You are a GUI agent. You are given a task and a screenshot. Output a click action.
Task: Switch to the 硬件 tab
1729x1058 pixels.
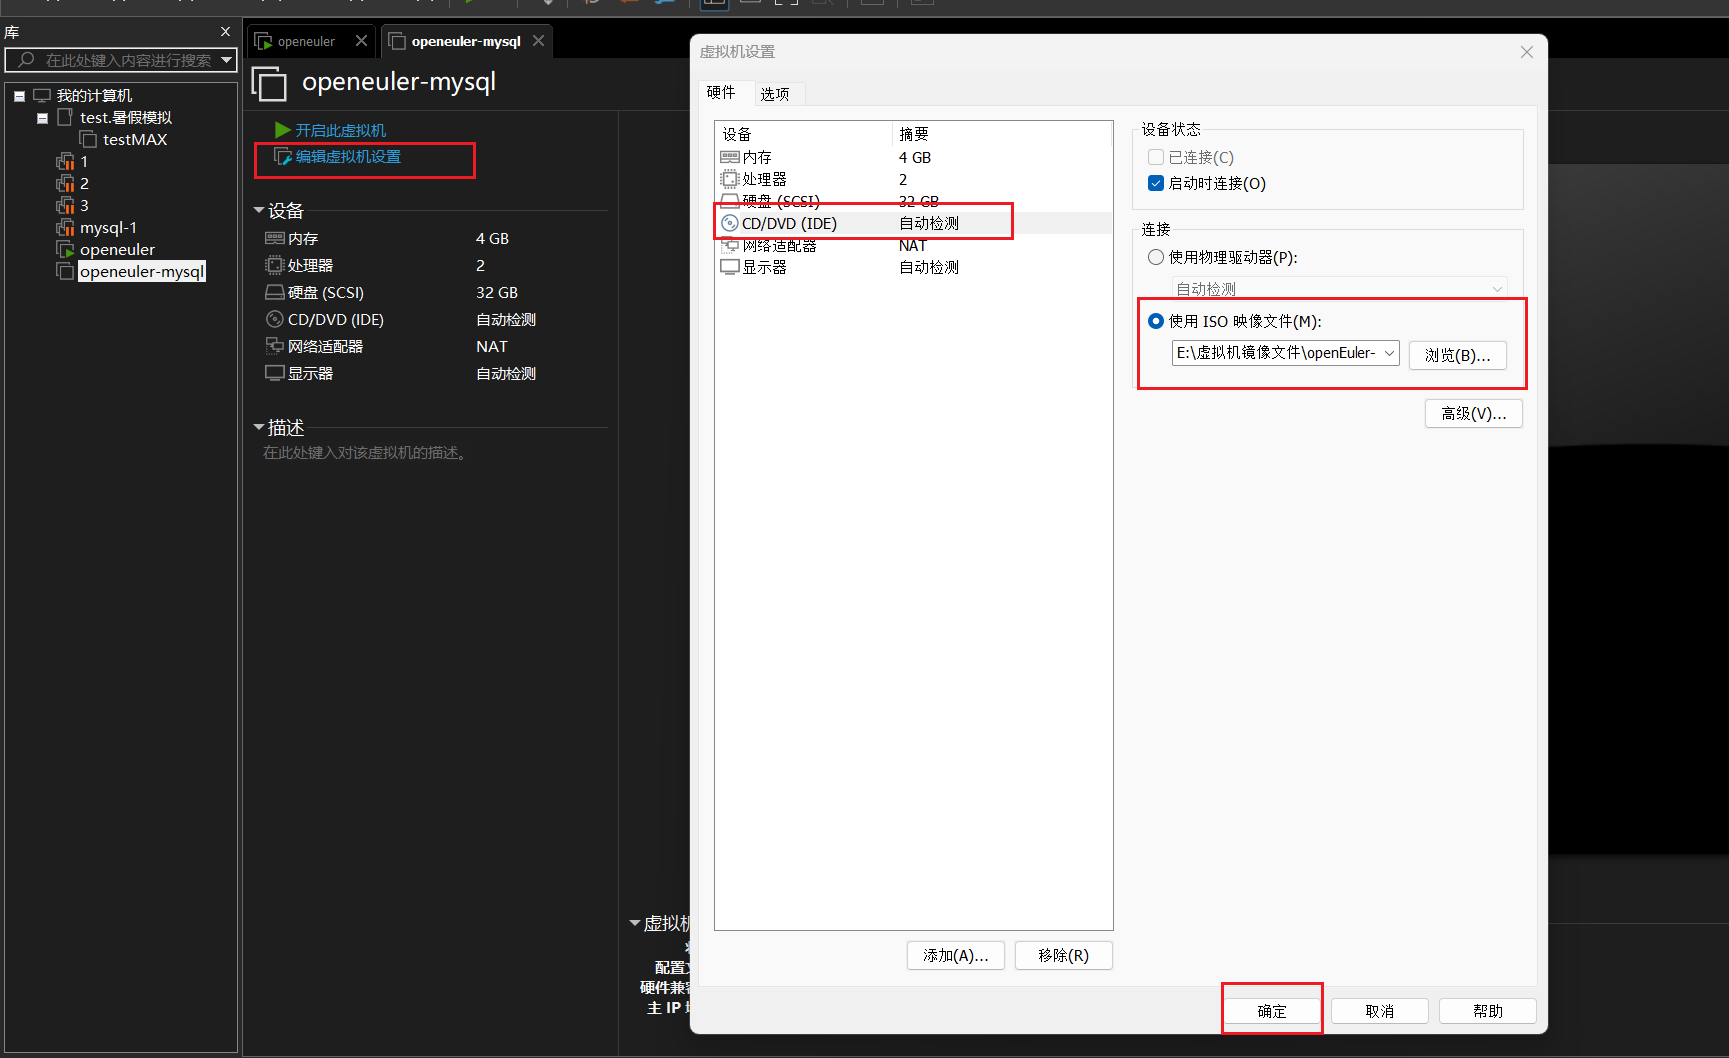click(721, 92)
